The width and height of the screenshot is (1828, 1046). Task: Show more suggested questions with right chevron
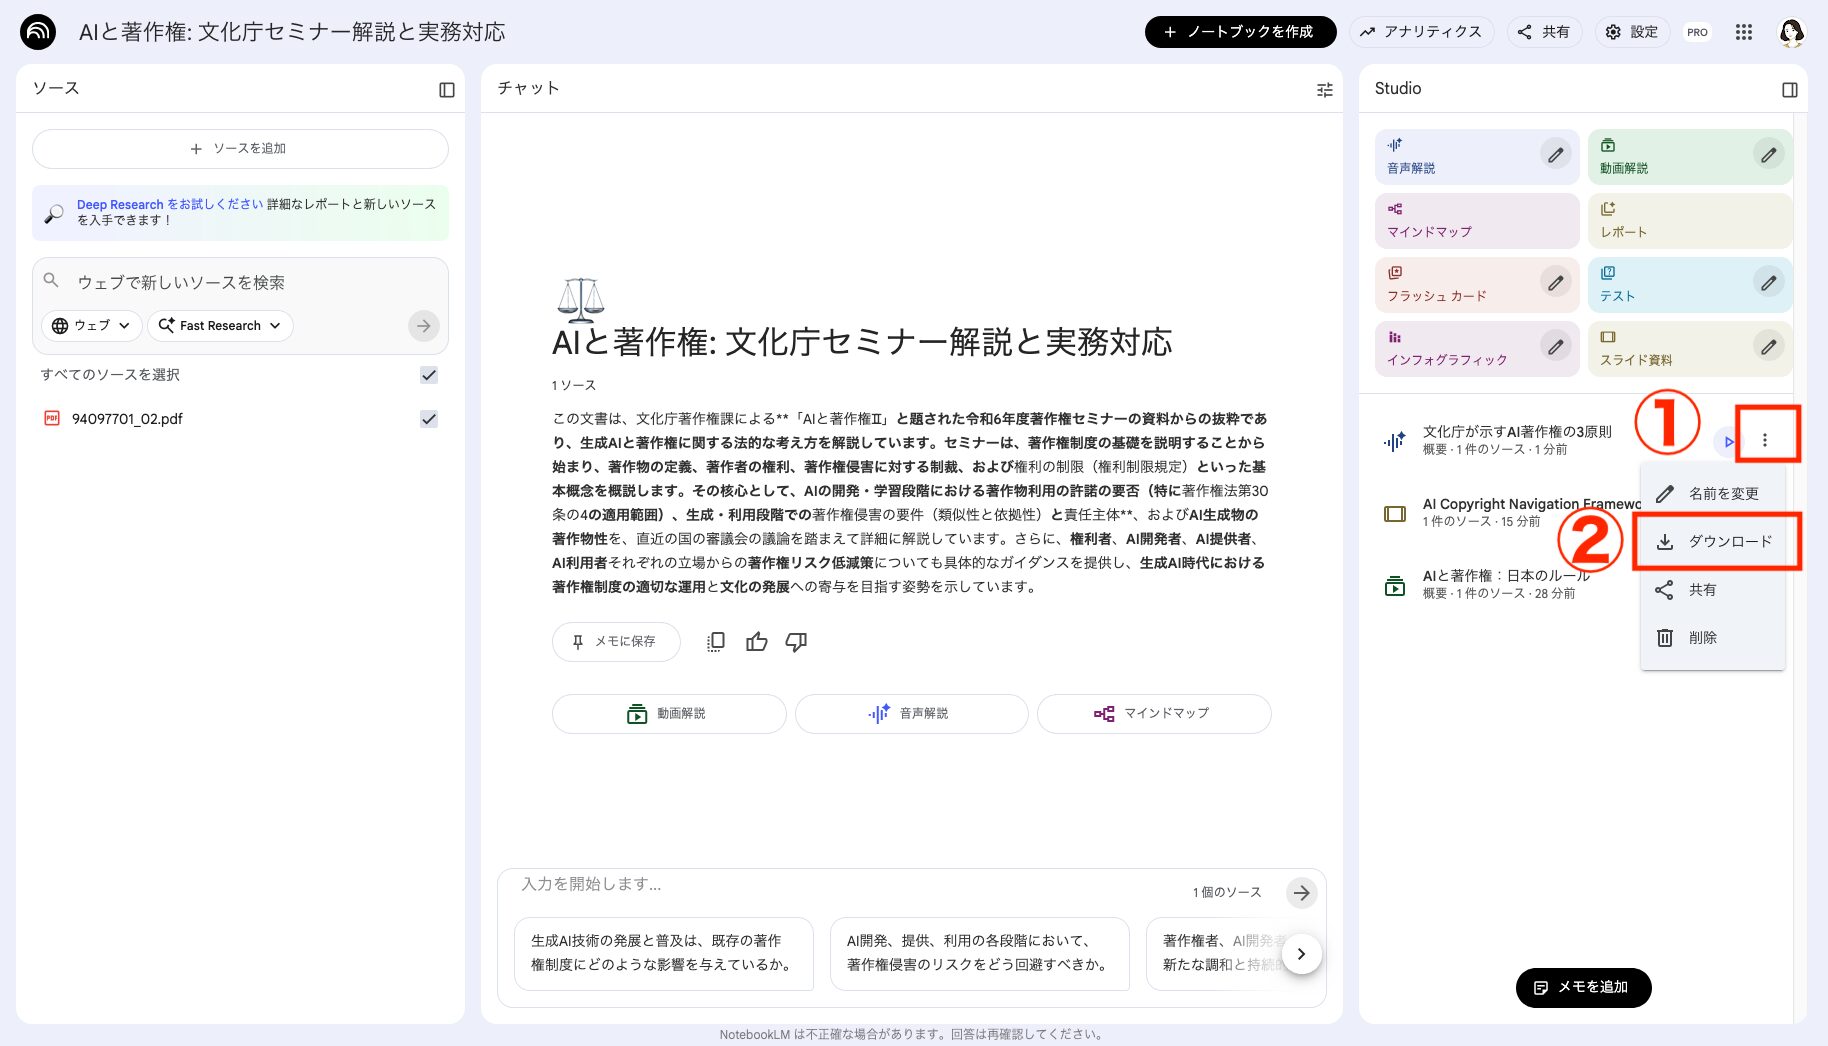pos(1301,954)
